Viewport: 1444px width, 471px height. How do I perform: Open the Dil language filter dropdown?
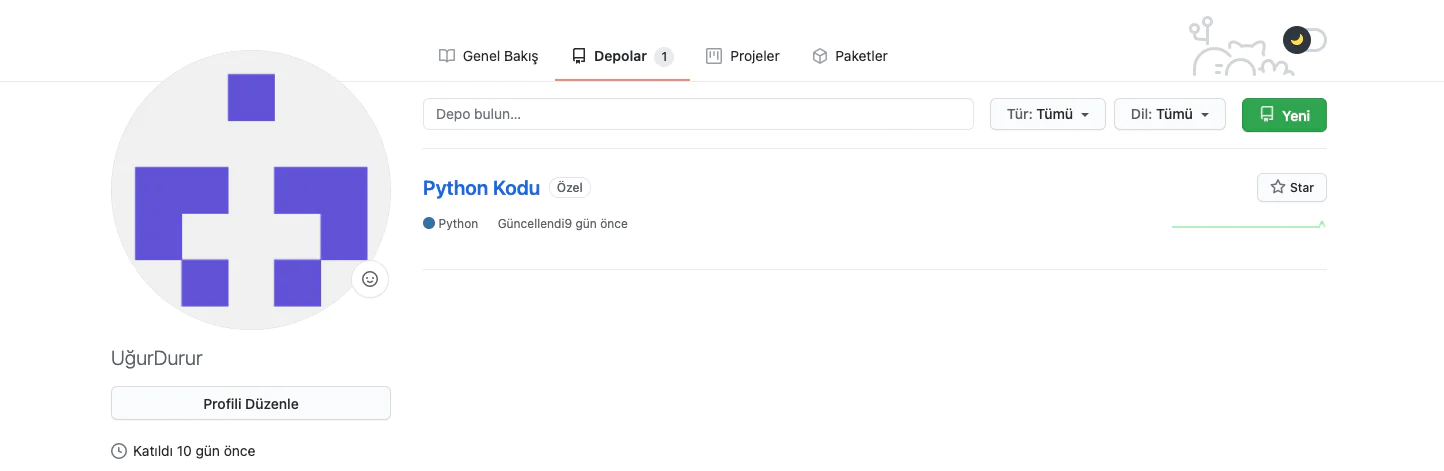(x=1169, y=114)
